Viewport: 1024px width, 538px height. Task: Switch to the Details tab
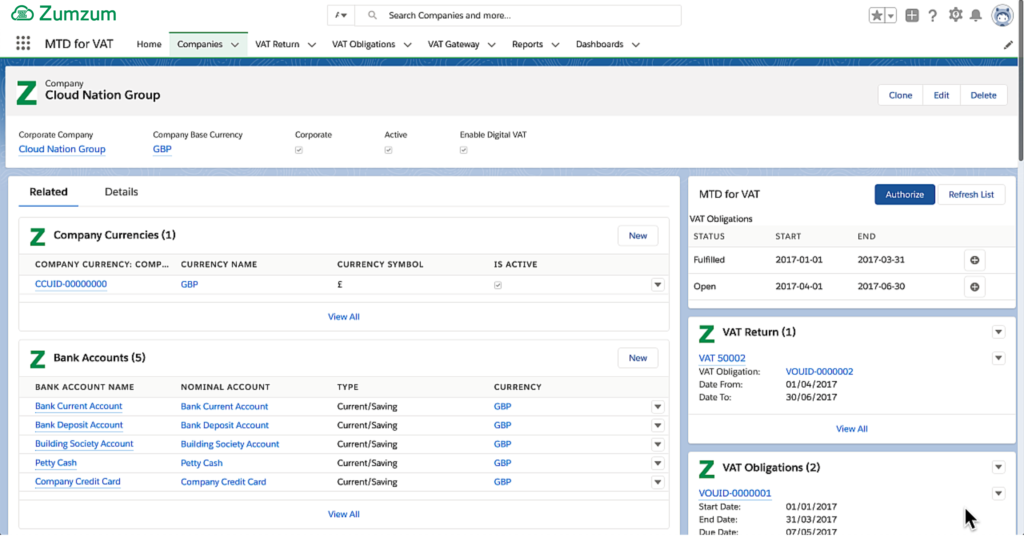click(121, 192)
